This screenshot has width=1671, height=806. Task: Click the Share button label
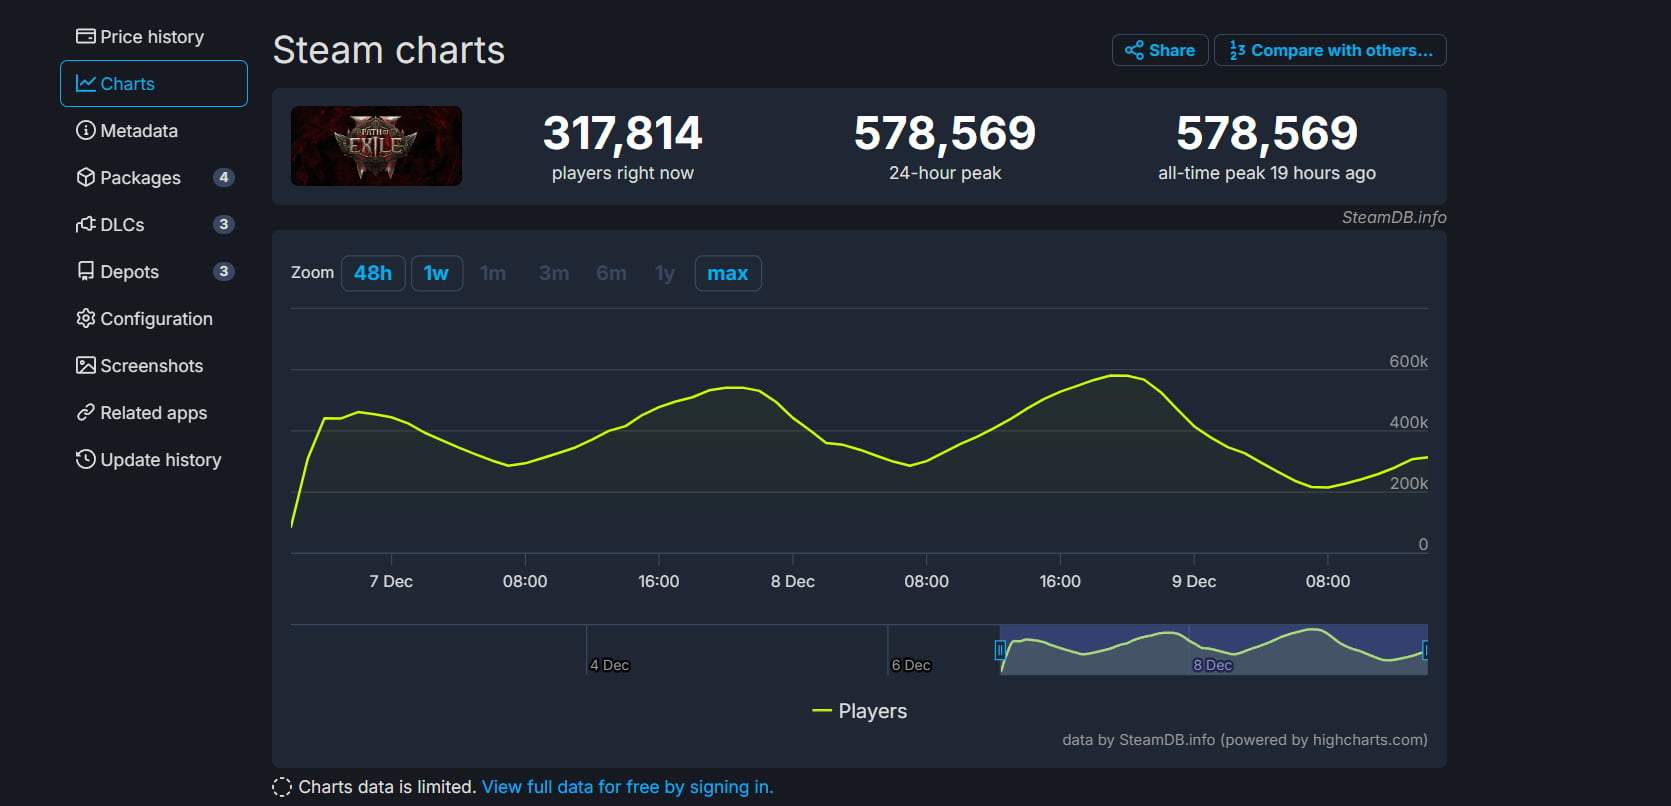[x=1172, y=50]
